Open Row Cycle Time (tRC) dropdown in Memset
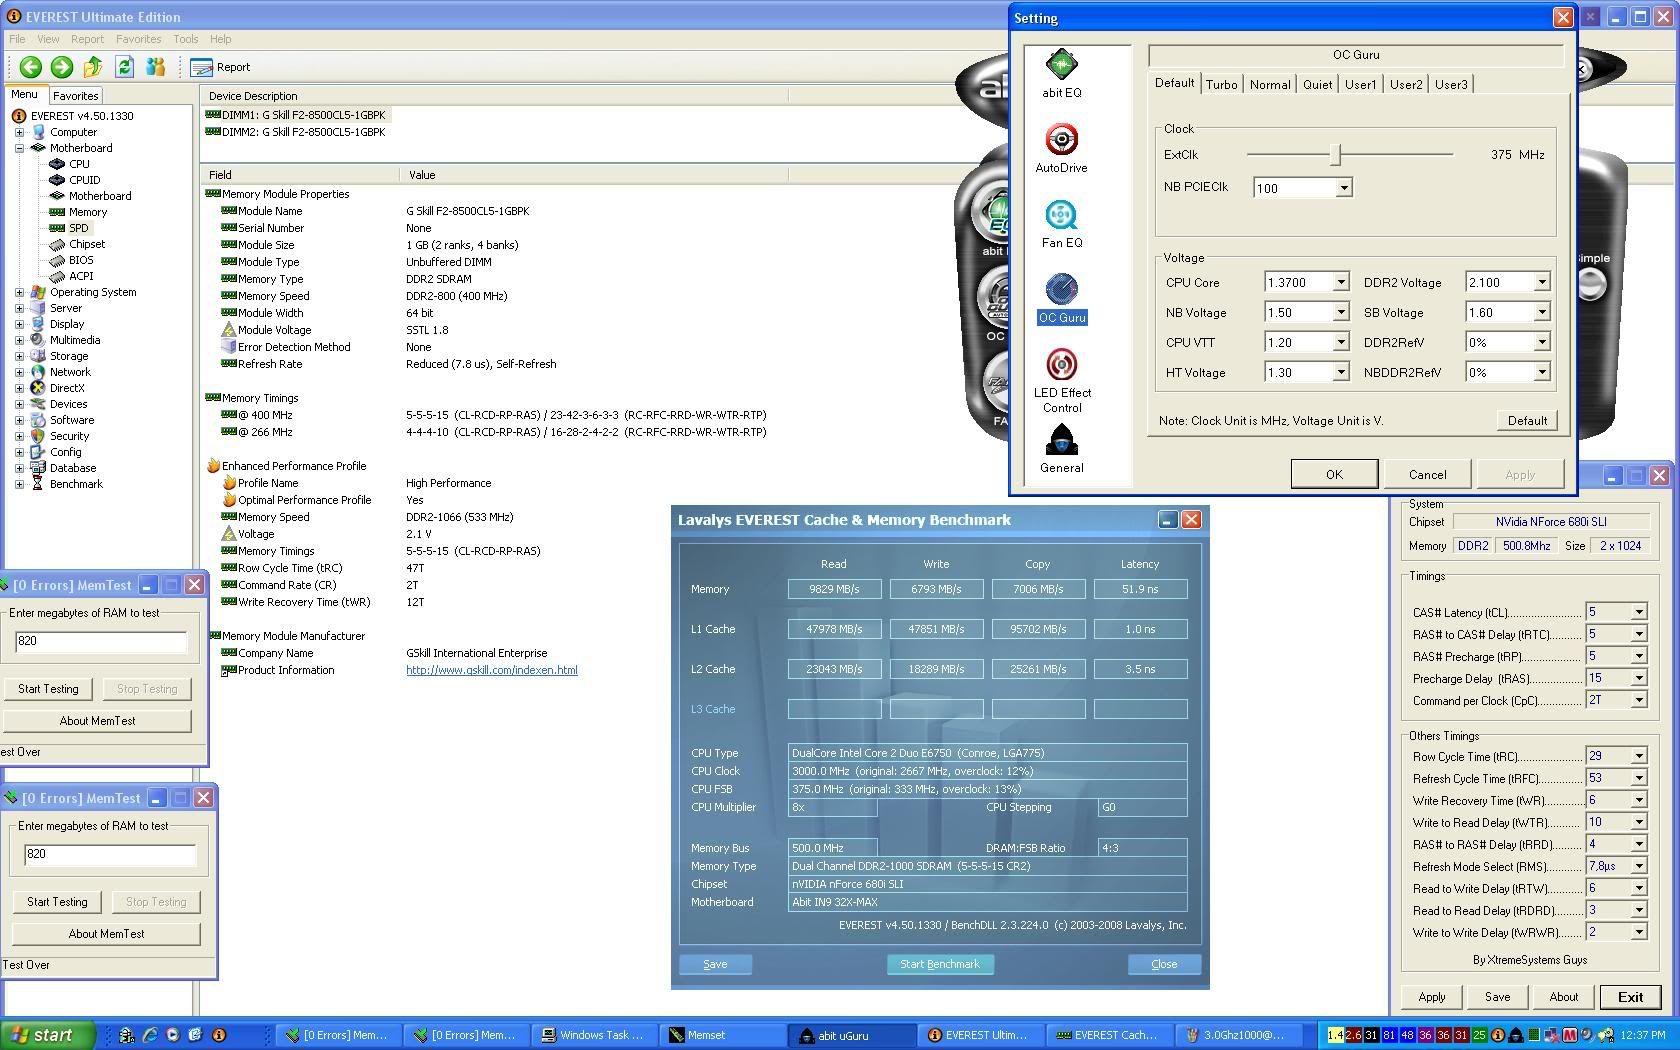This screenshot has height=1050, width=1680. (1638, 756)
